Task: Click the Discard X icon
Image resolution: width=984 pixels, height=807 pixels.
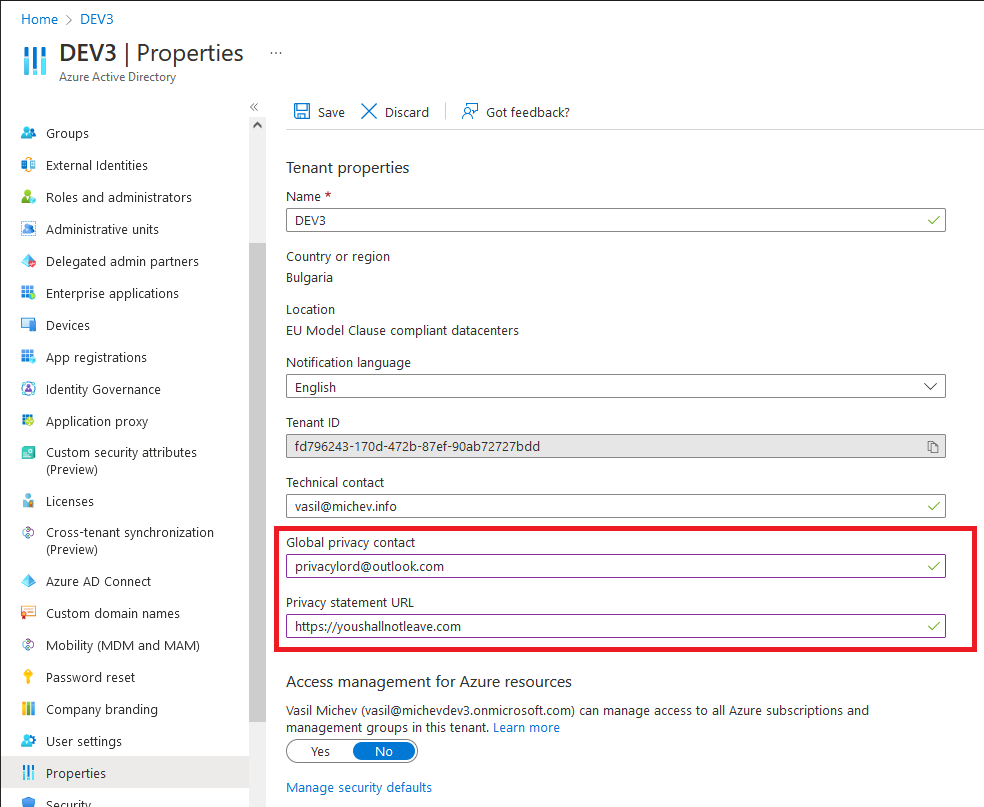Action: pos(370,112)
